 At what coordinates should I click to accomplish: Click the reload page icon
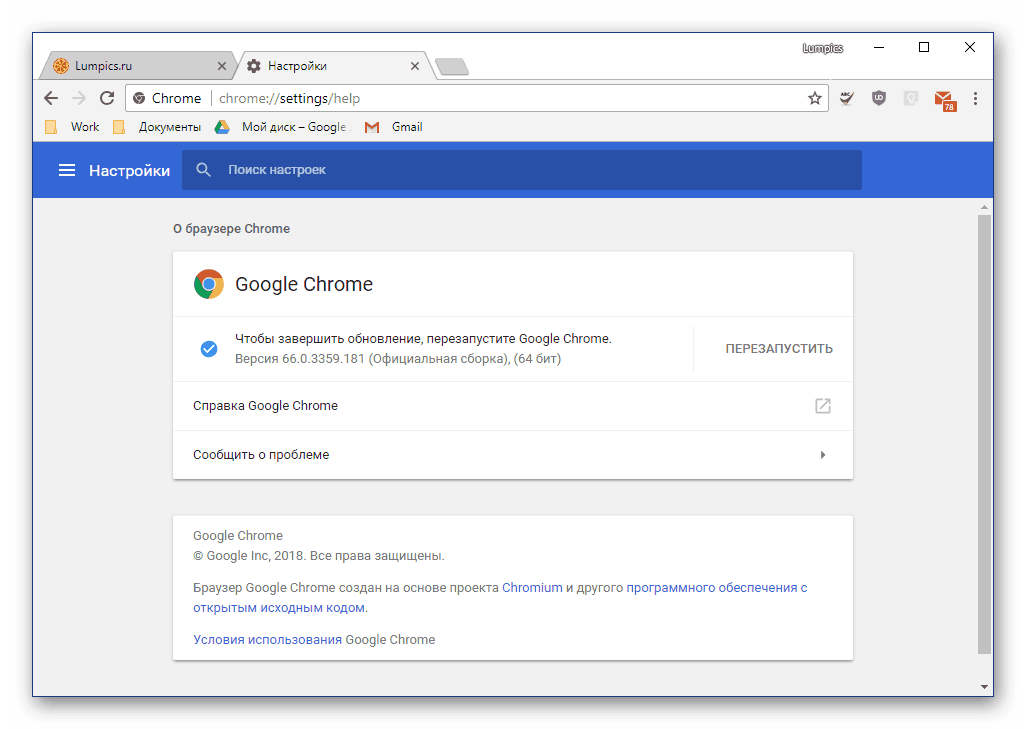107,98
